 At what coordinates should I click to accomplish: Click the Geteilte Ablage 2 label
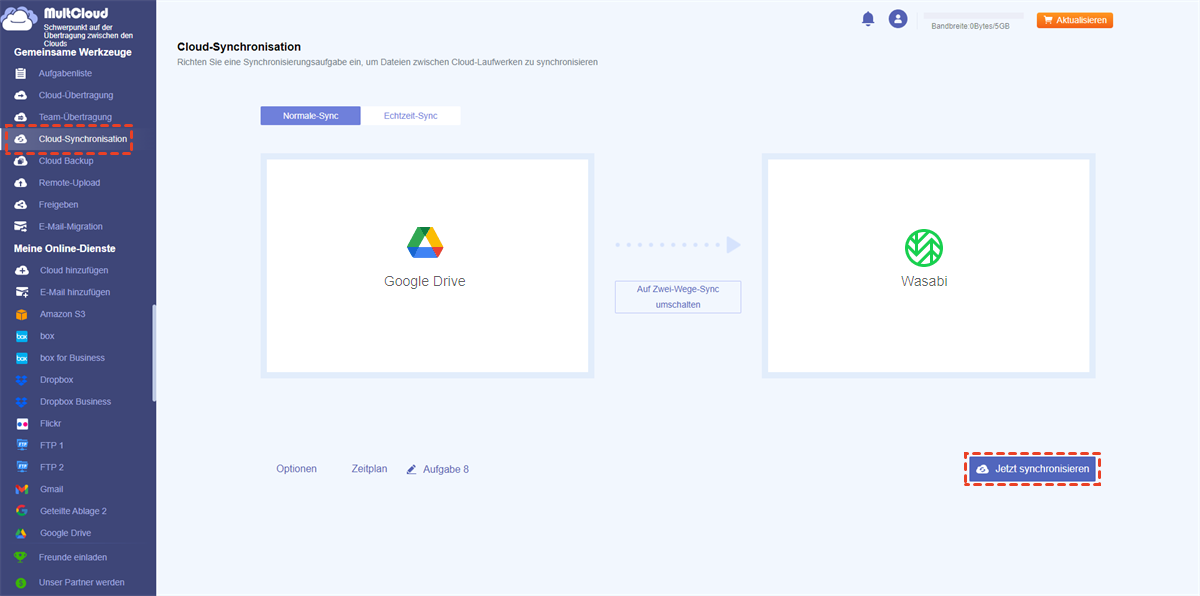[x=73, y=511]
